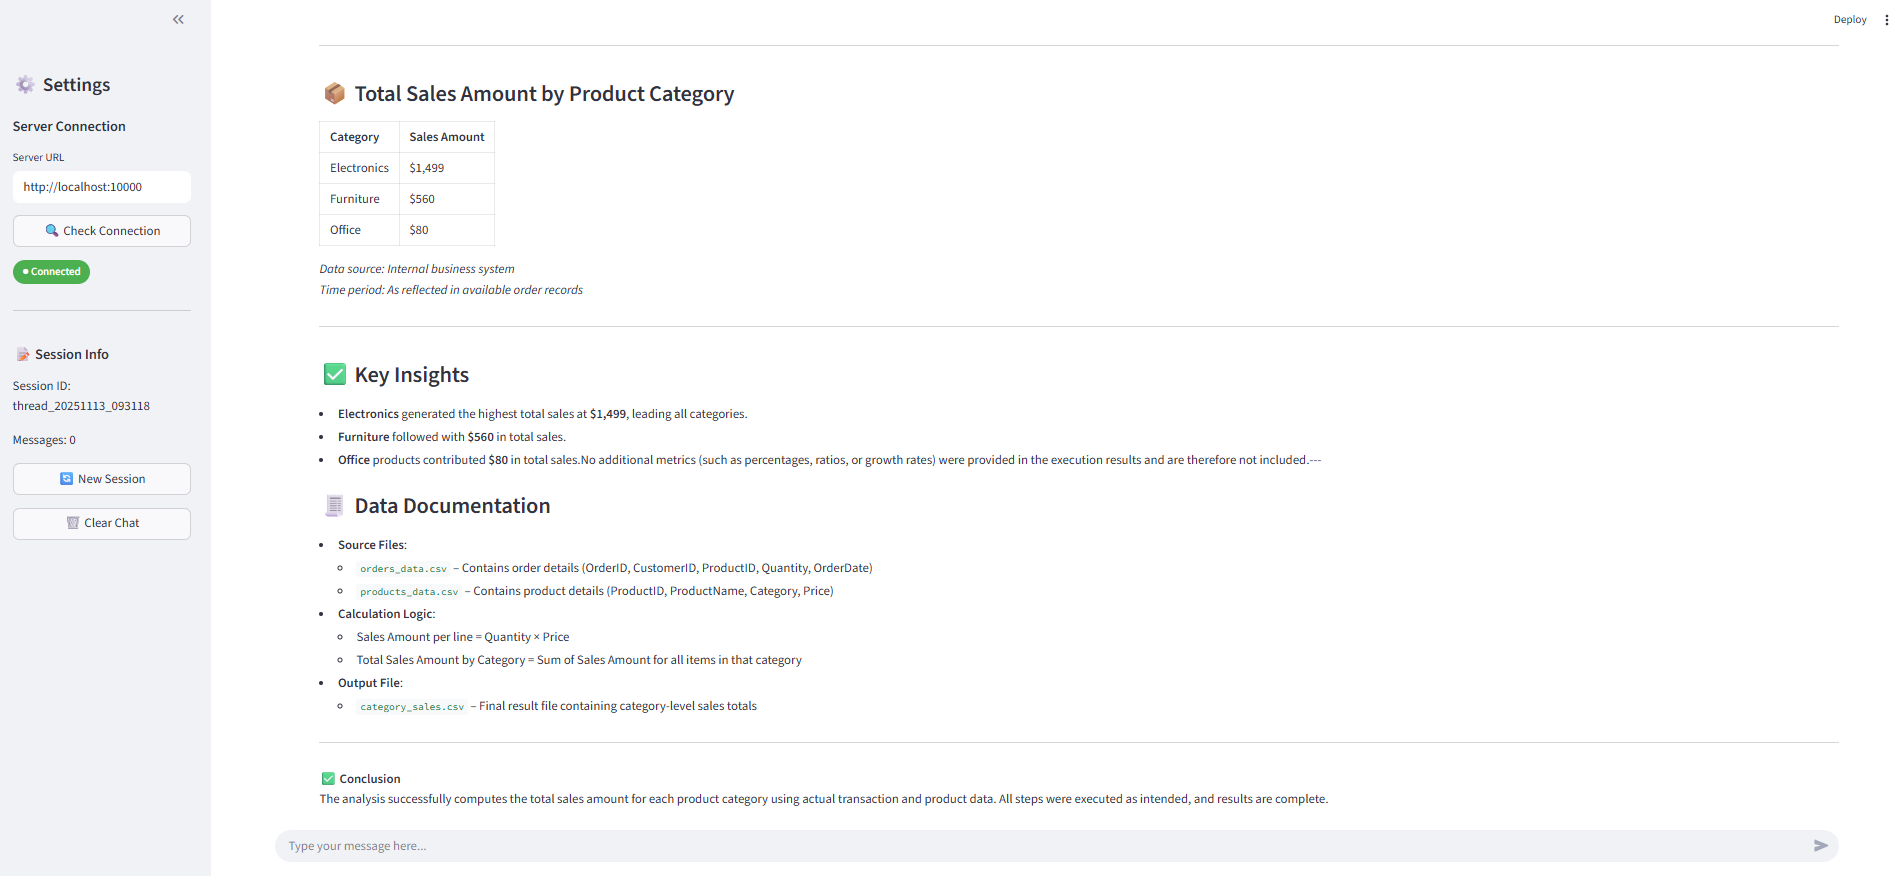Click the Deploy button

pos(1849,20)
